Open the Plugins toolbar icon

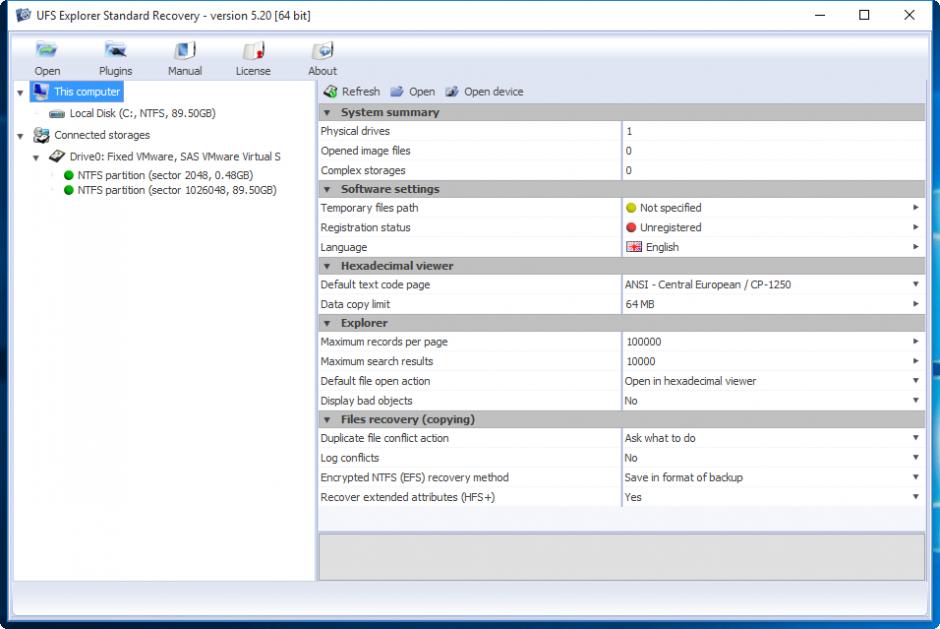(x=115, y=50)
